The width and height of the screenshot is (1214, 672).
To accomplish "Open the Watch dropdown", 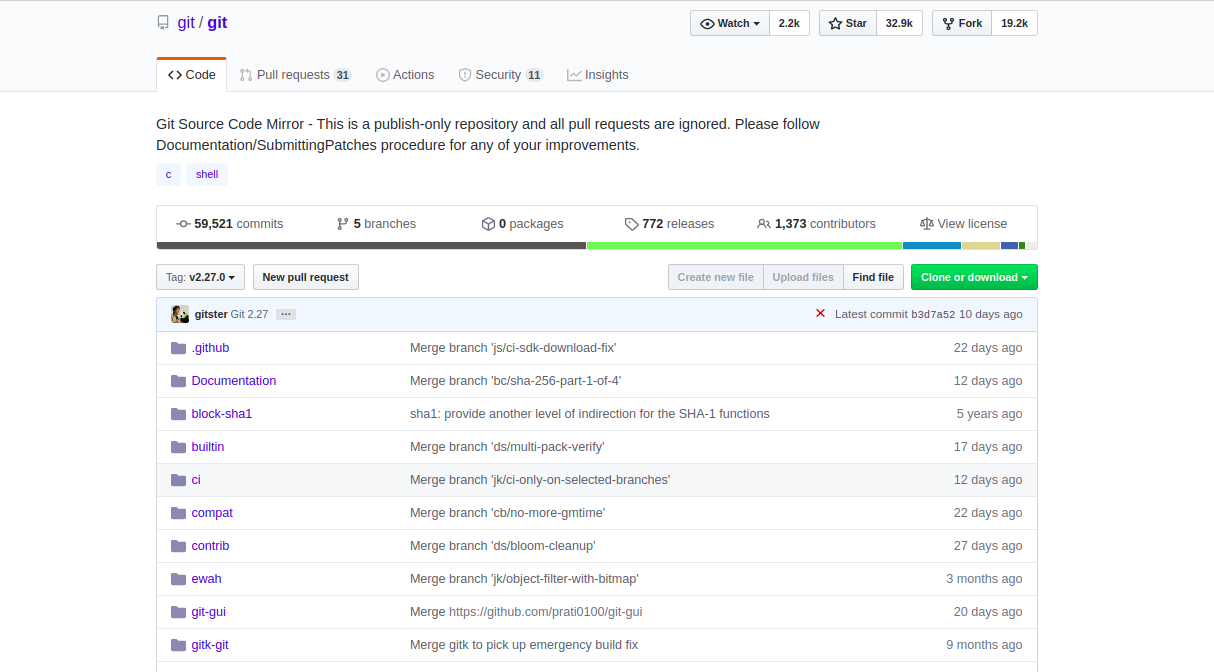I will pyautogui.click(x=729, y=23).
